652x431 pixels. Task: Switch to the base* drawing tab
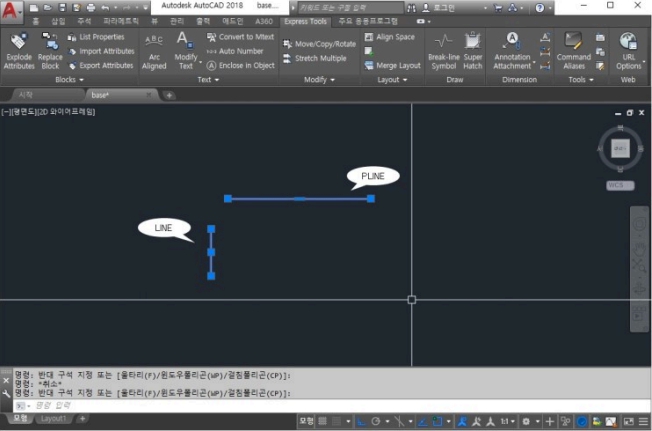click(x=121, y=95)
